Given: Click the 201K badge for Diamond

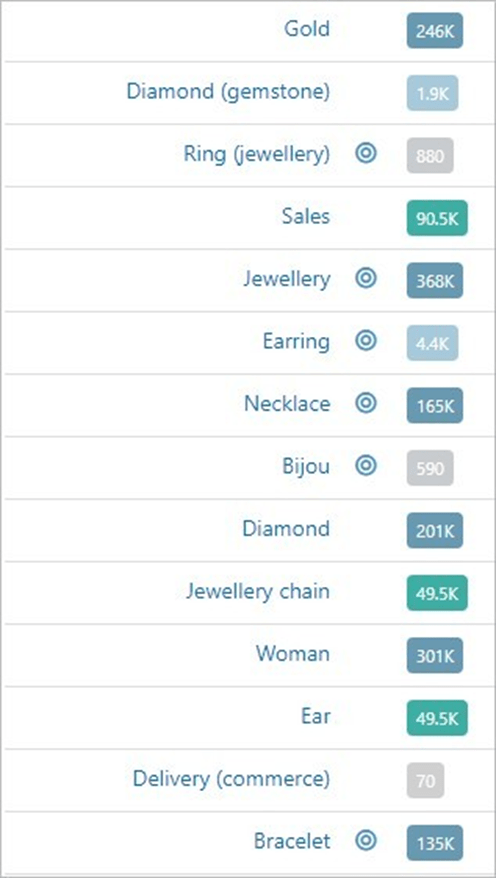Looking at the screenshot, I should click(x=435, y=530).
